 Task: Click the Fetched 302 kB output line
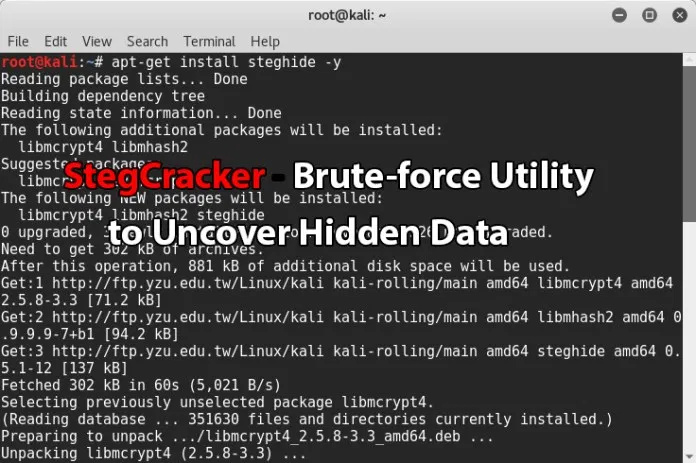[141, 385]
